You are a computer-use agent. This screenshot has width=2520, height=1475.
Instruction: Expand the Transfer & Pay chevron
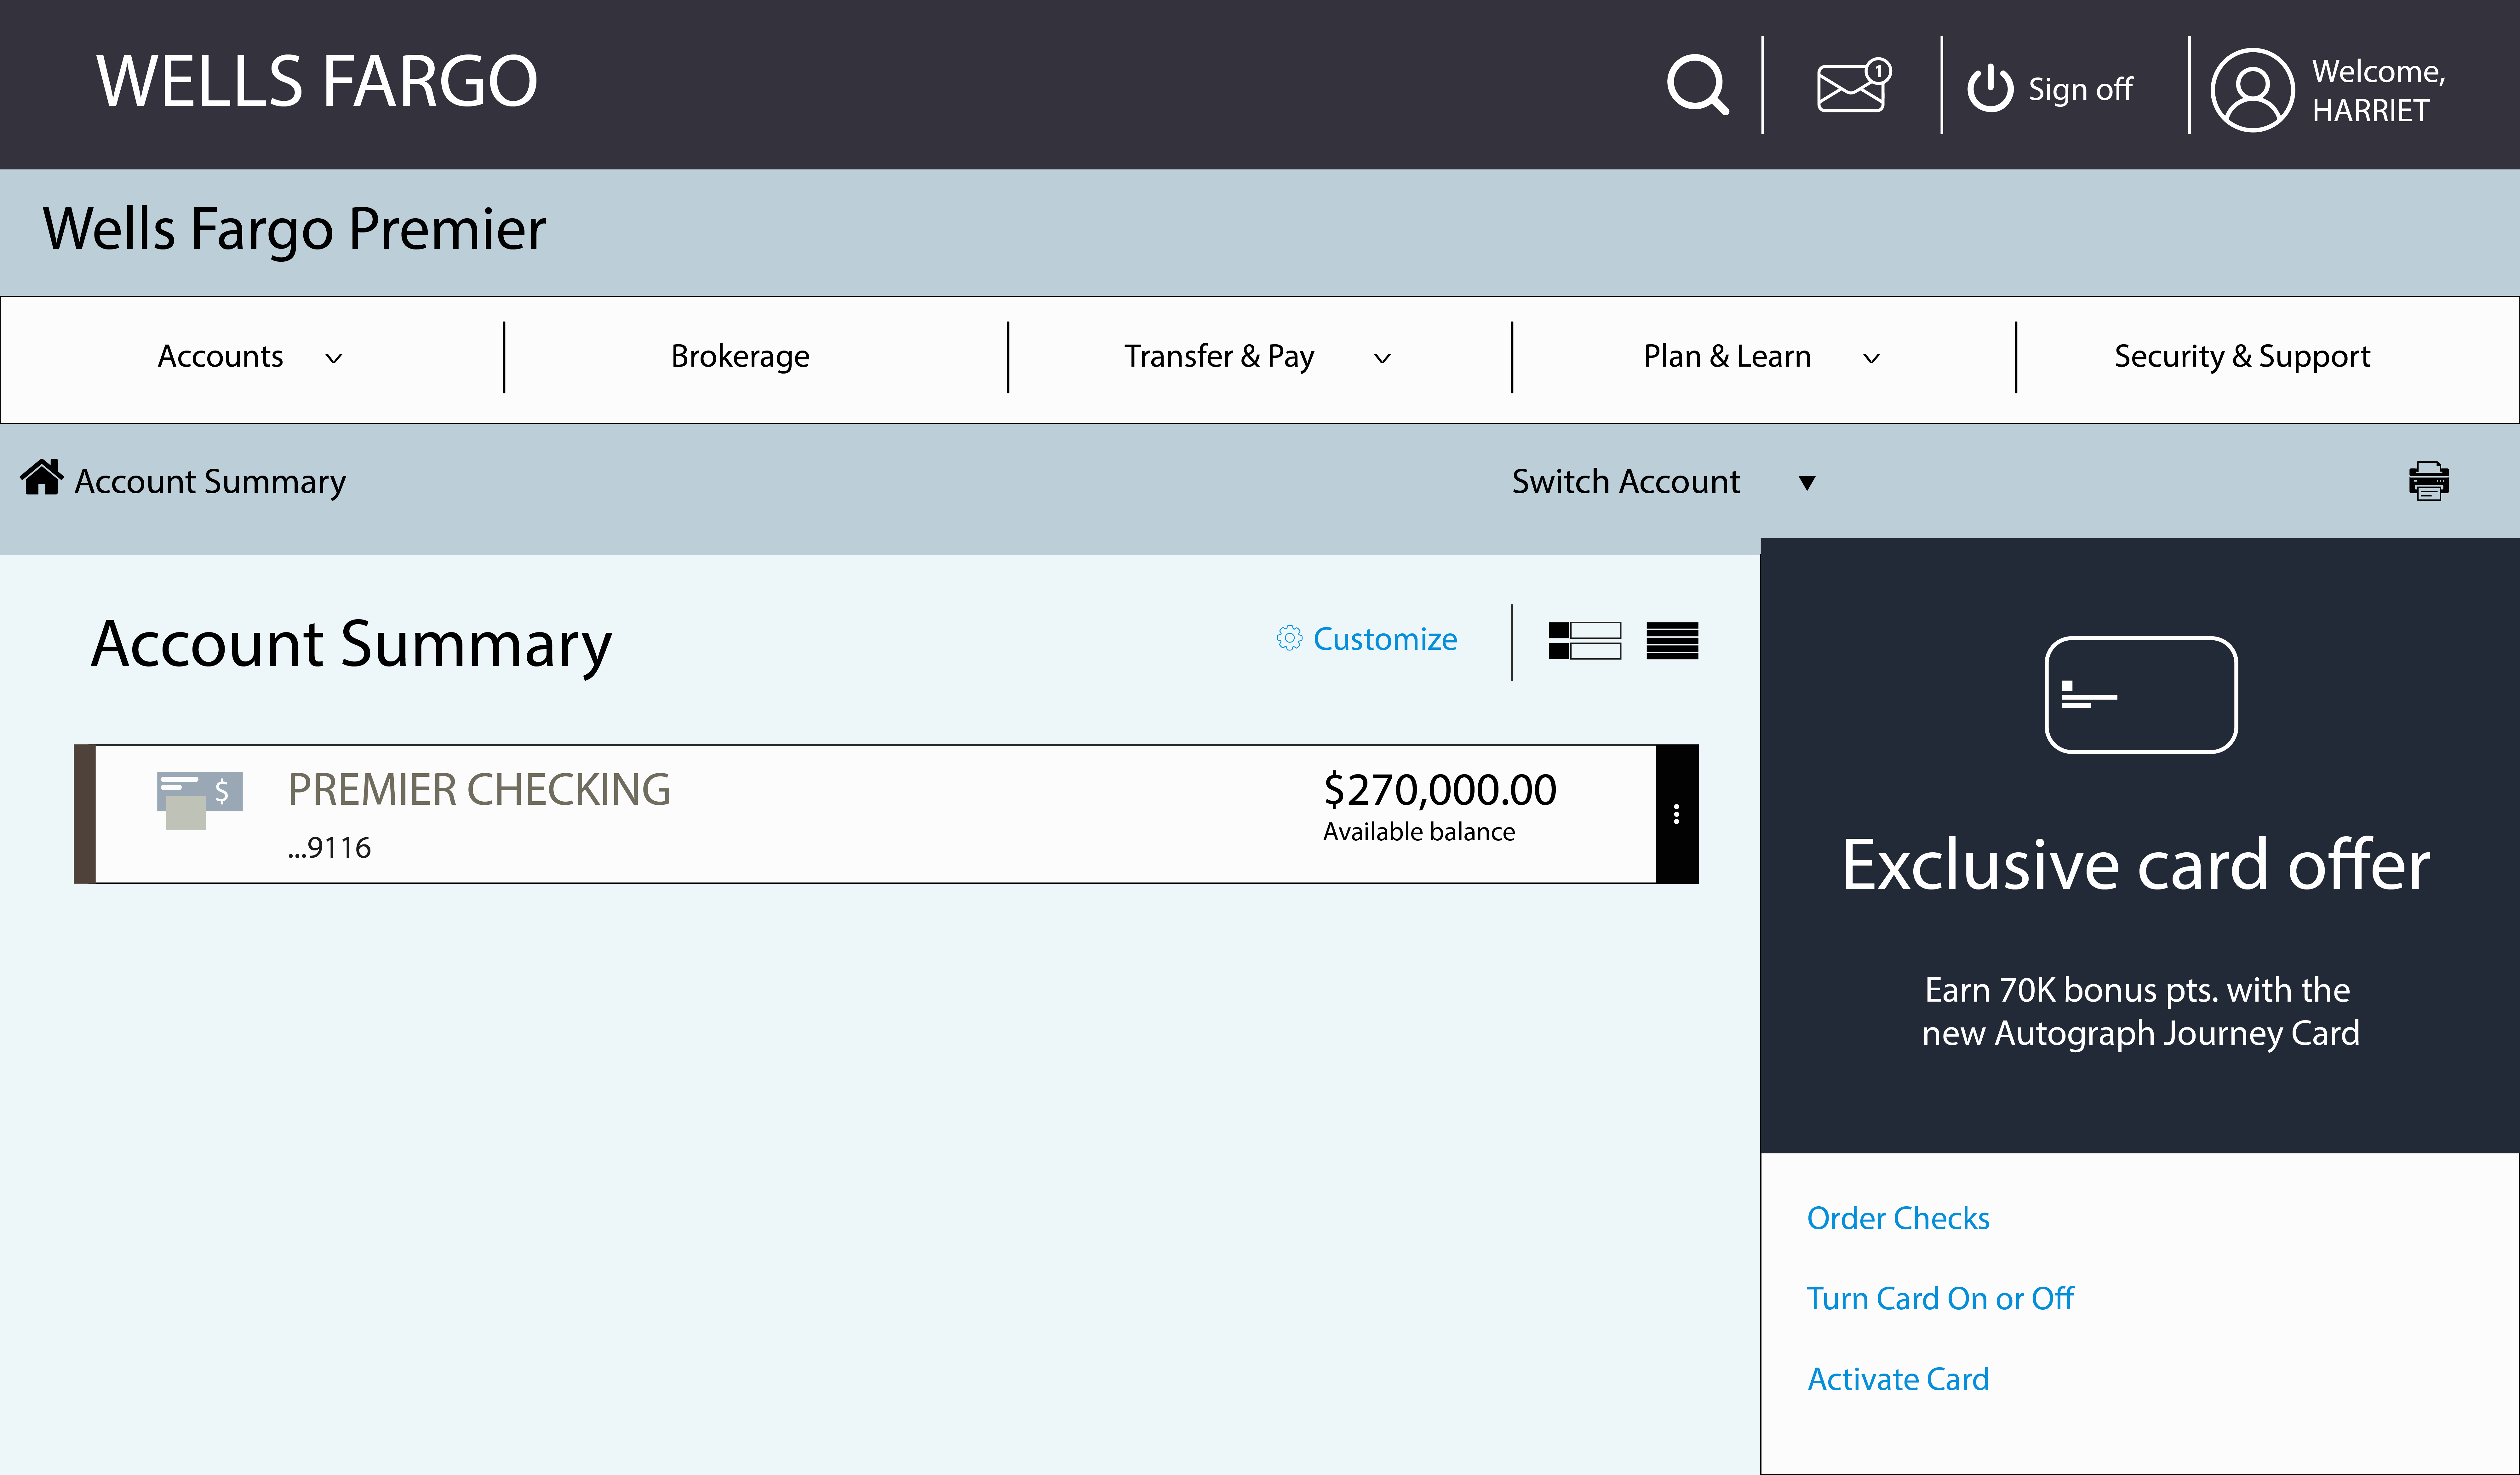1382,358
